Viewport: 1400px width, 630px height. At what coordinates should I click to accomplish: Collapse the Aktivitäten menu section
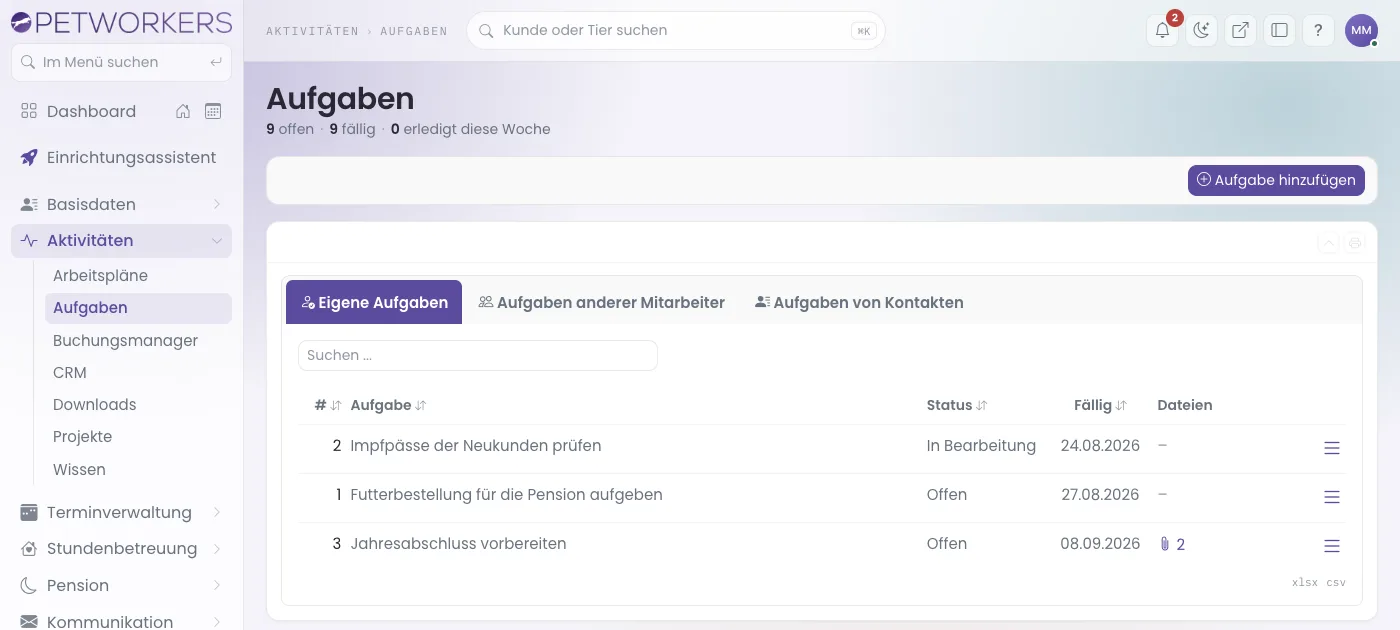121,240
